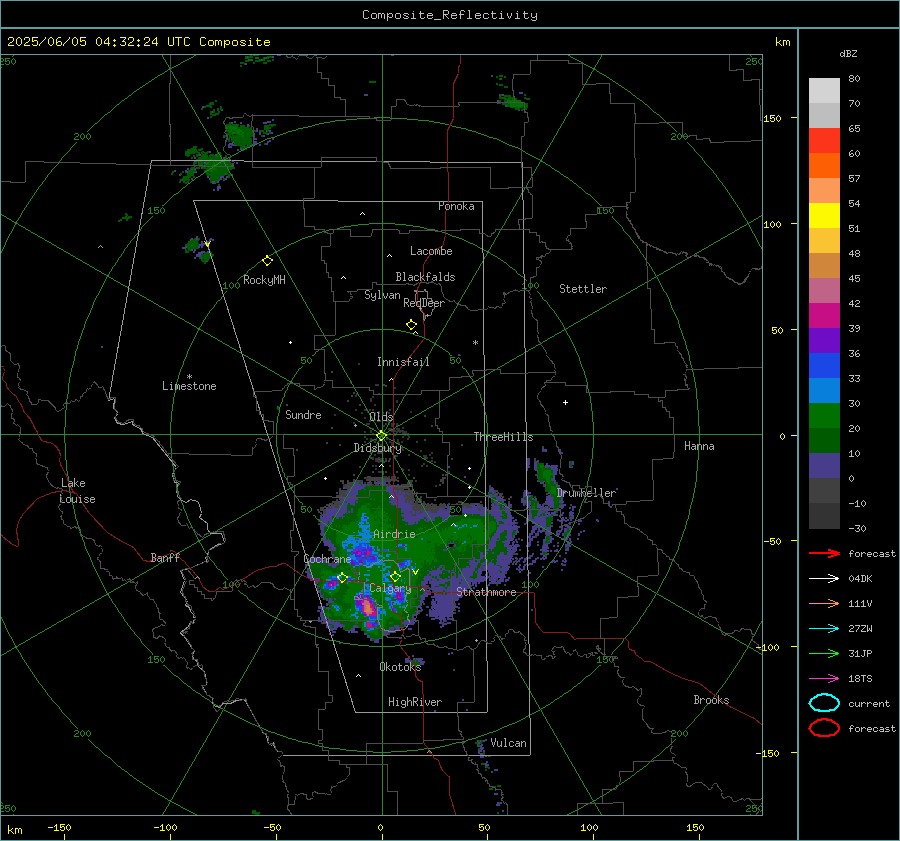
Task: Click the 57 value on the dBZ scale
Action: pyautogui.click(x=854, y=179)
